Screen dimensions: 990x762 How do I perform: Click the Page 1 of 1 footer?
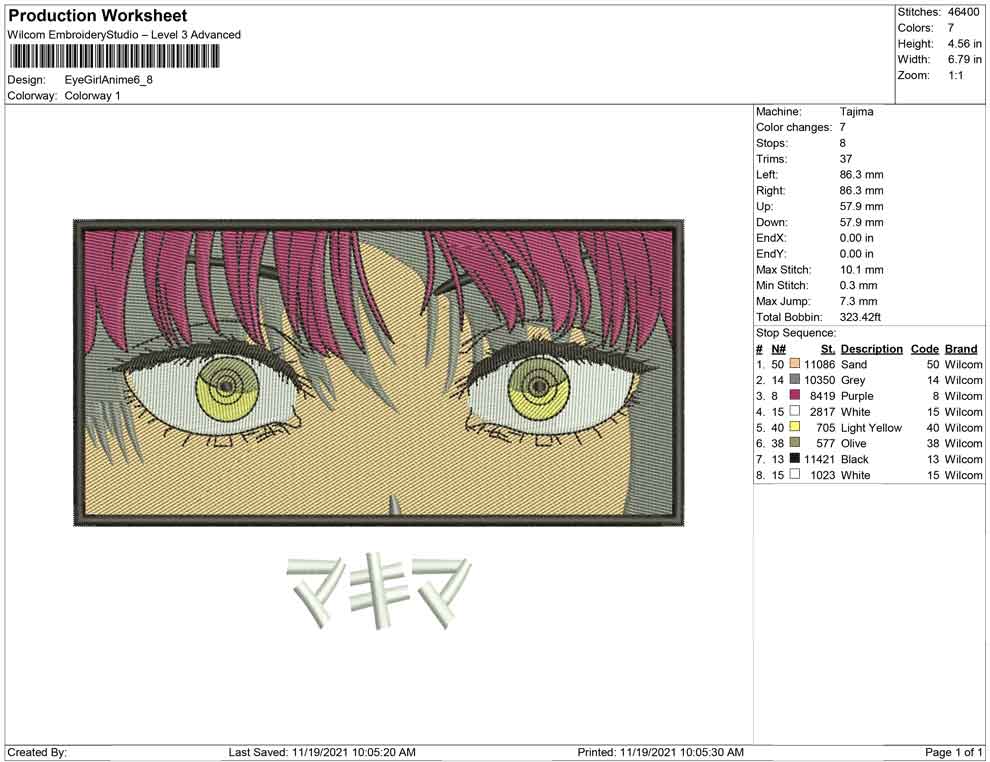click(x=953, y=752)
